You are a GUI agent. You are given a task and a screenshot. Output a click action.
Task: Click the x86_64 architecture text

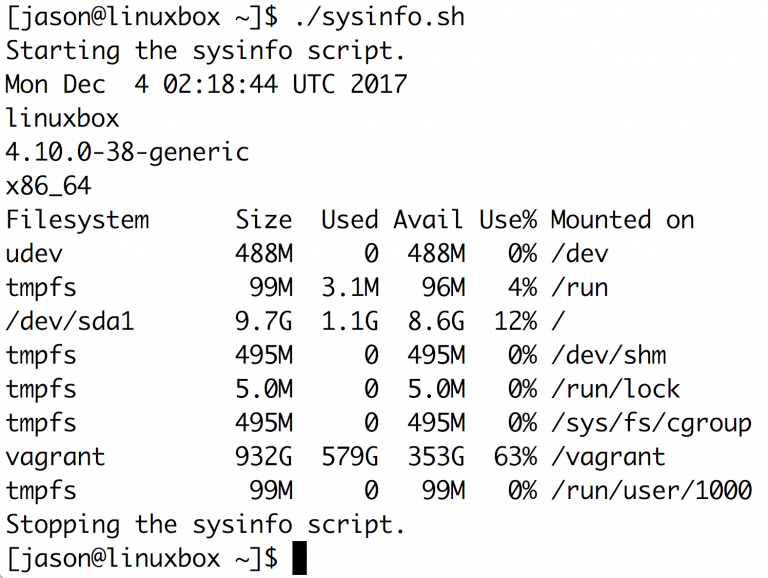point(48,186)
